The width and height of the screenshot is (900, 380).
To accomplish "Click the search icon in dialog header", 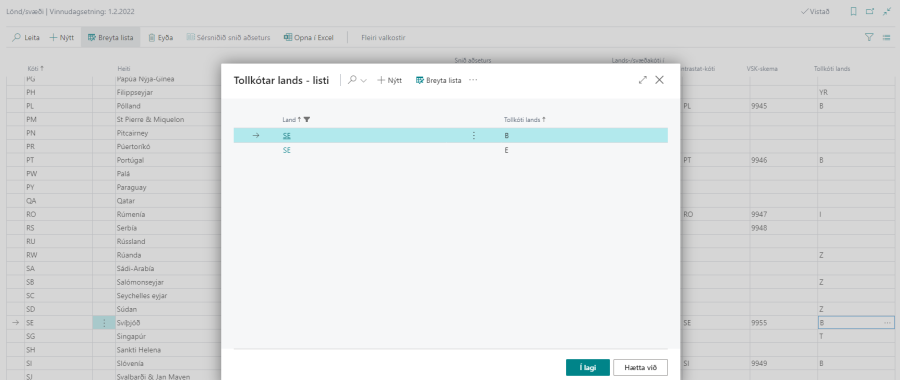I will pyautogui.click(x=352, y=80).
